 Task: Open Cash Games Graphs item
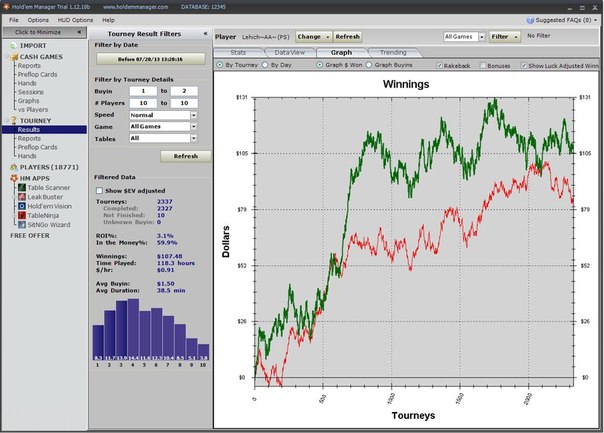click(29, 101)
